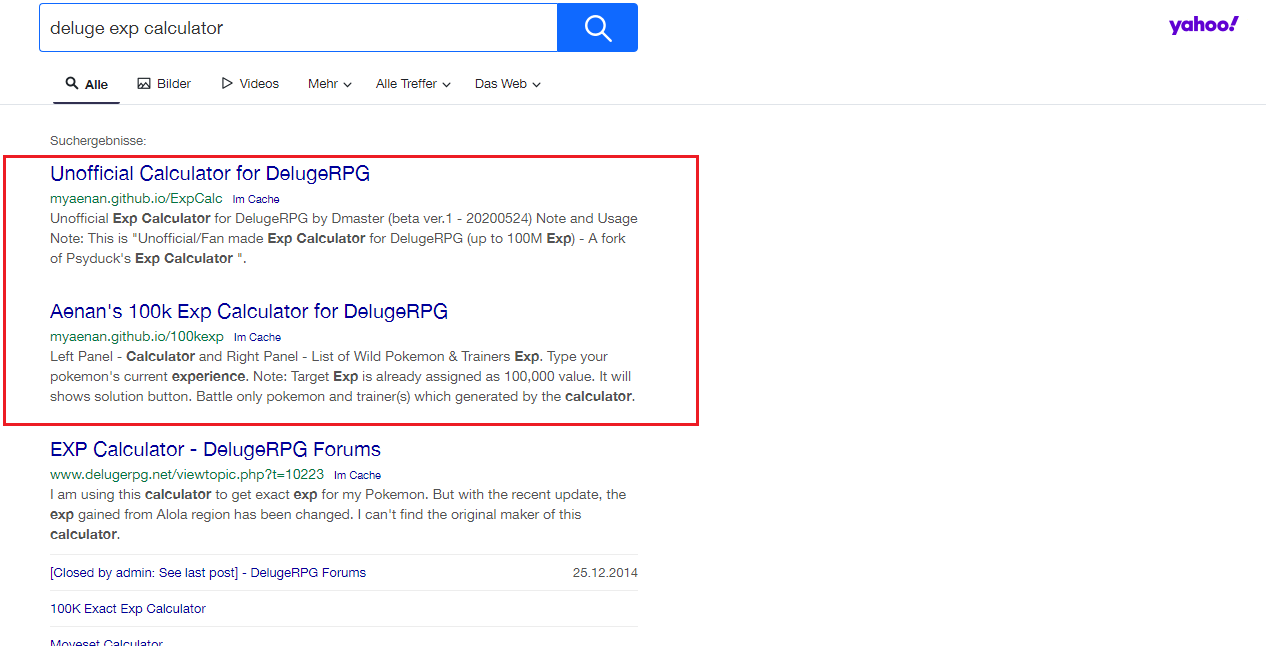Visit the myaenan.github.io/100kexp URL

(137, 336)
